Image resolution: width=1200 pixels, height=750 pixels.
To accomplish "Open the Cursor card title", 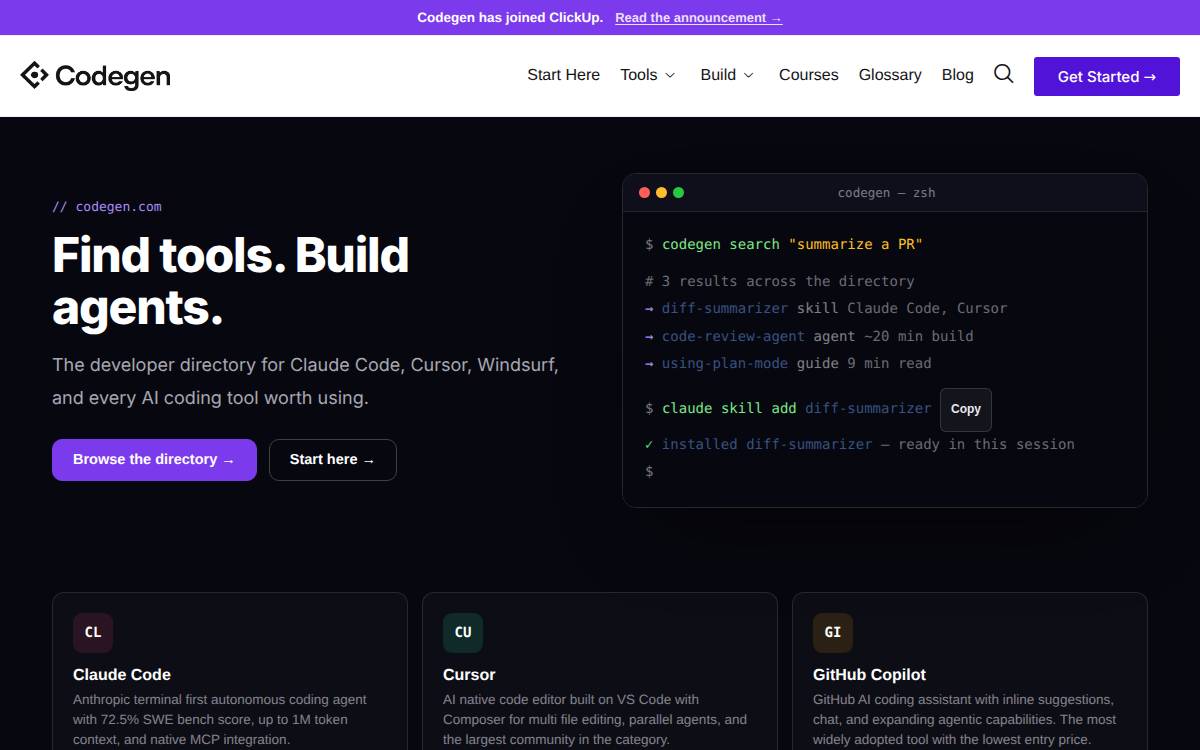I will (469, 674).
